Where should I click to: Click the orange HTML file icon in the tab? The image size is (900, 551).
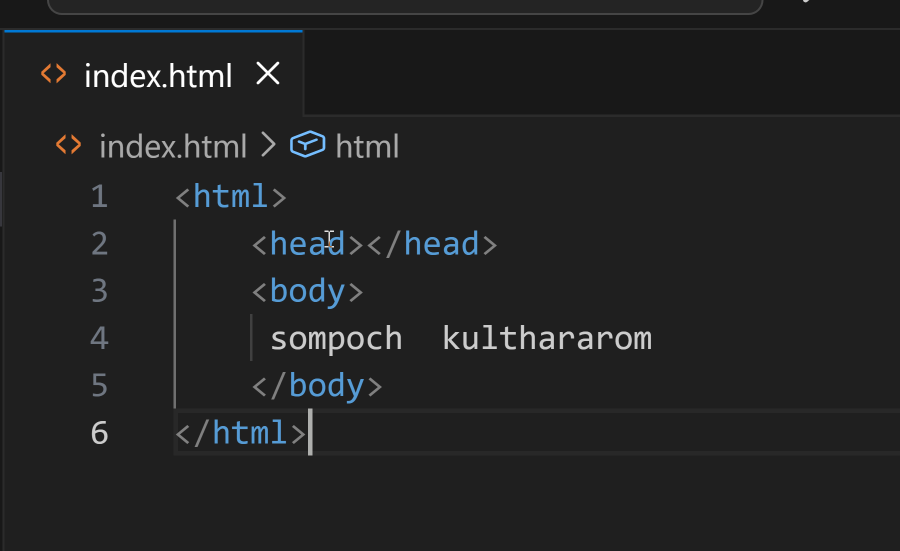53,74
